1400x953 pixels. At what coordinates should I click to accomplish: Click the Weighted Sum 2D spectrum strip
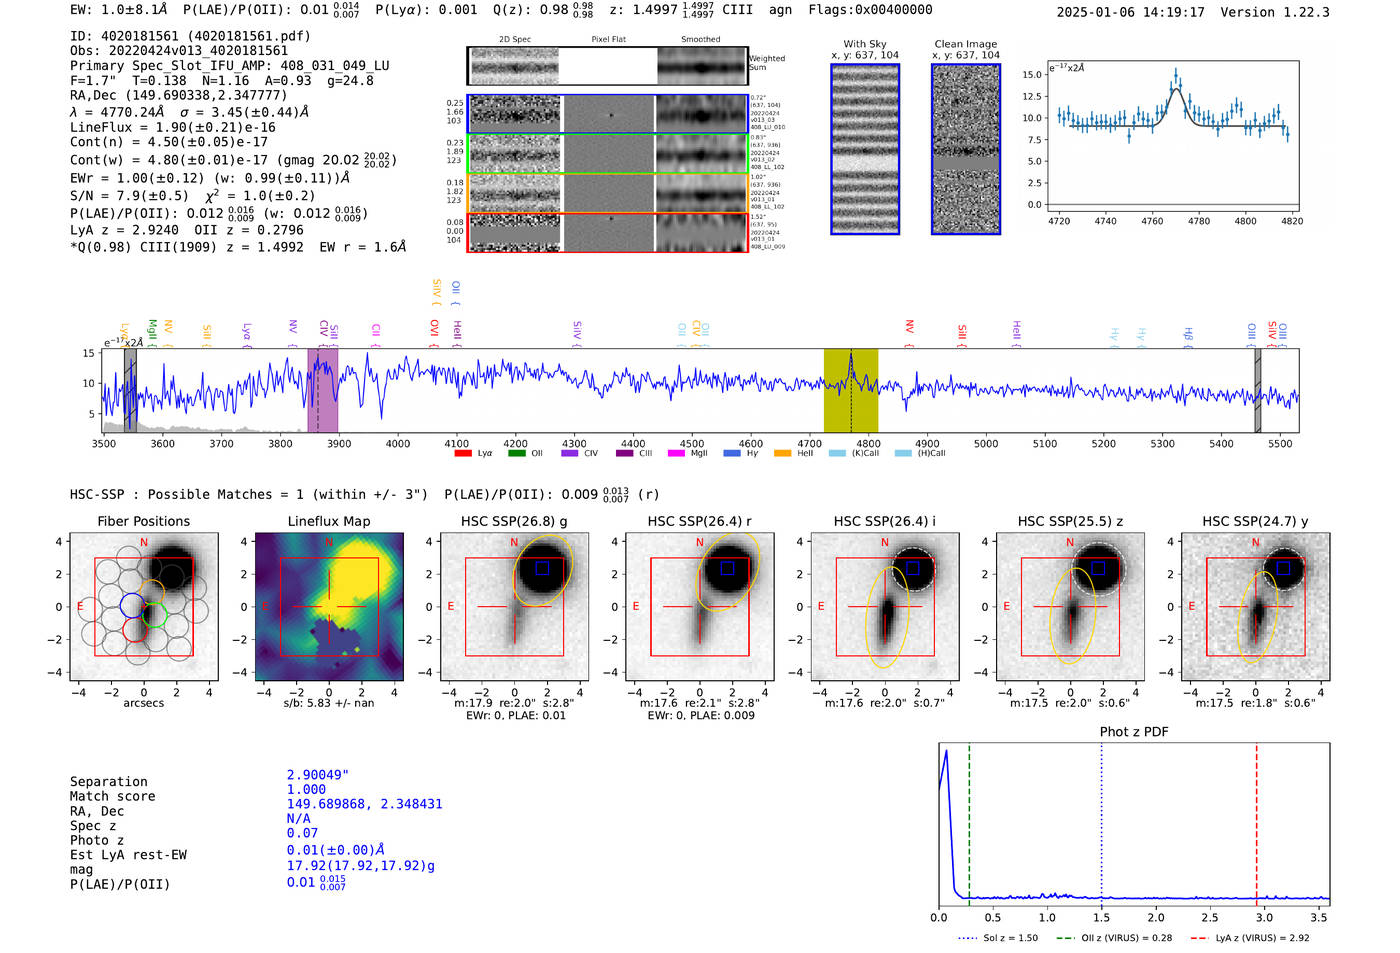pos(607,66)
